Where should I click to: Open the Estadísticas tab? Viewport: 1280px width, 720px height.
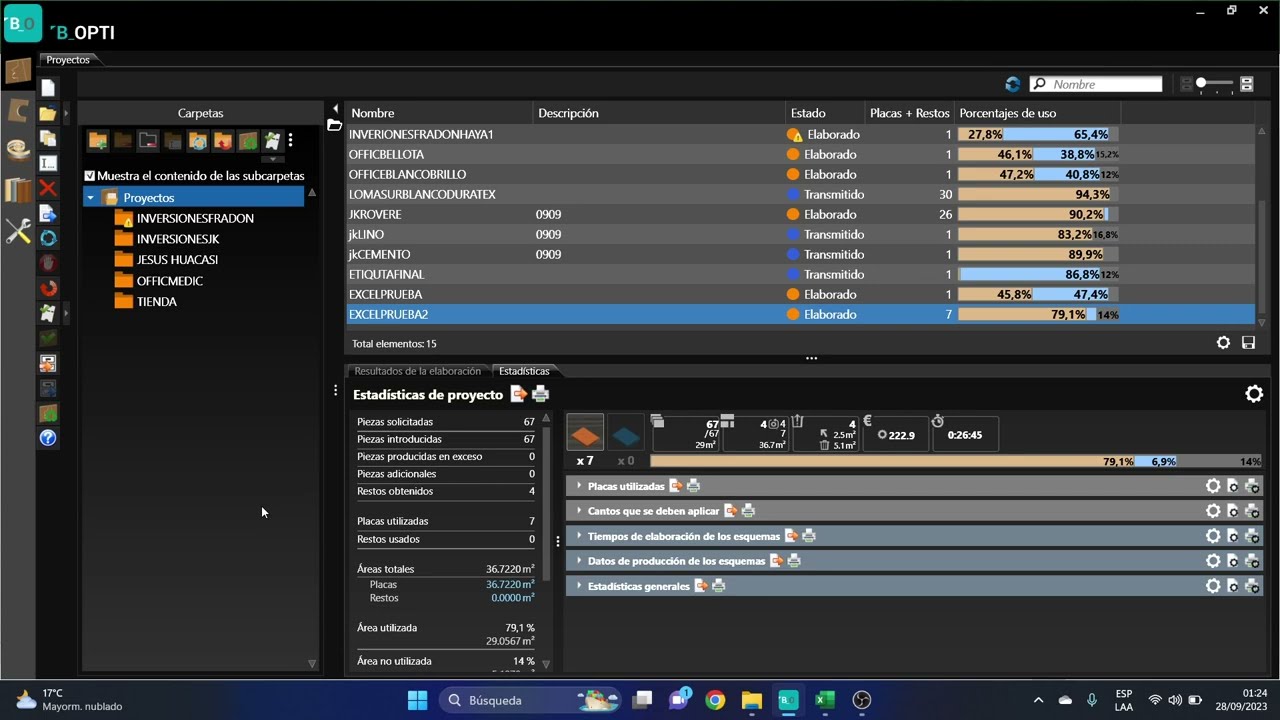(524, 371)
